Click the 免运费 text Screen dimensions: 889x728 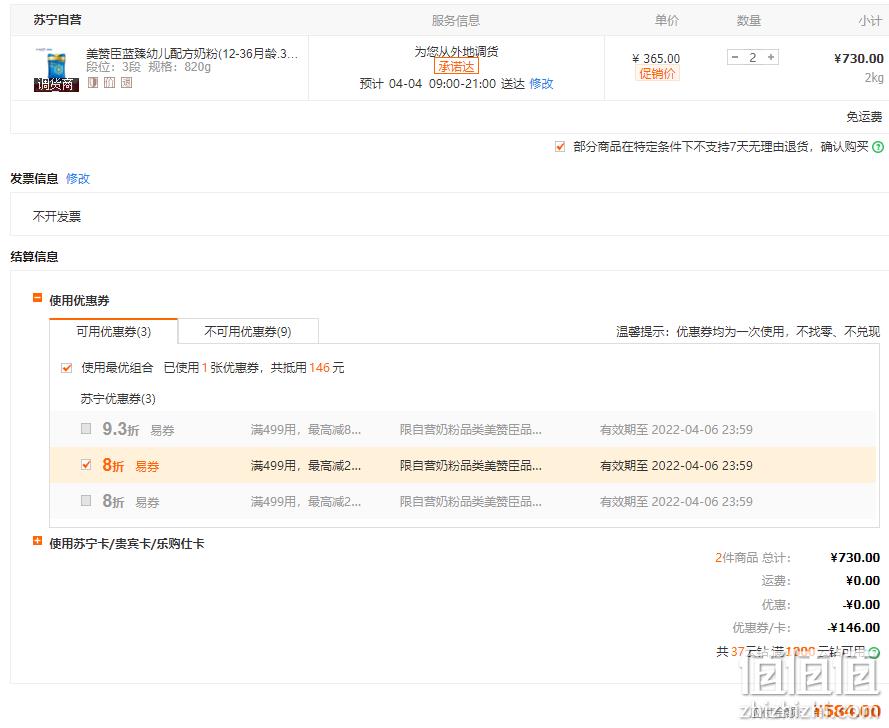864,117
